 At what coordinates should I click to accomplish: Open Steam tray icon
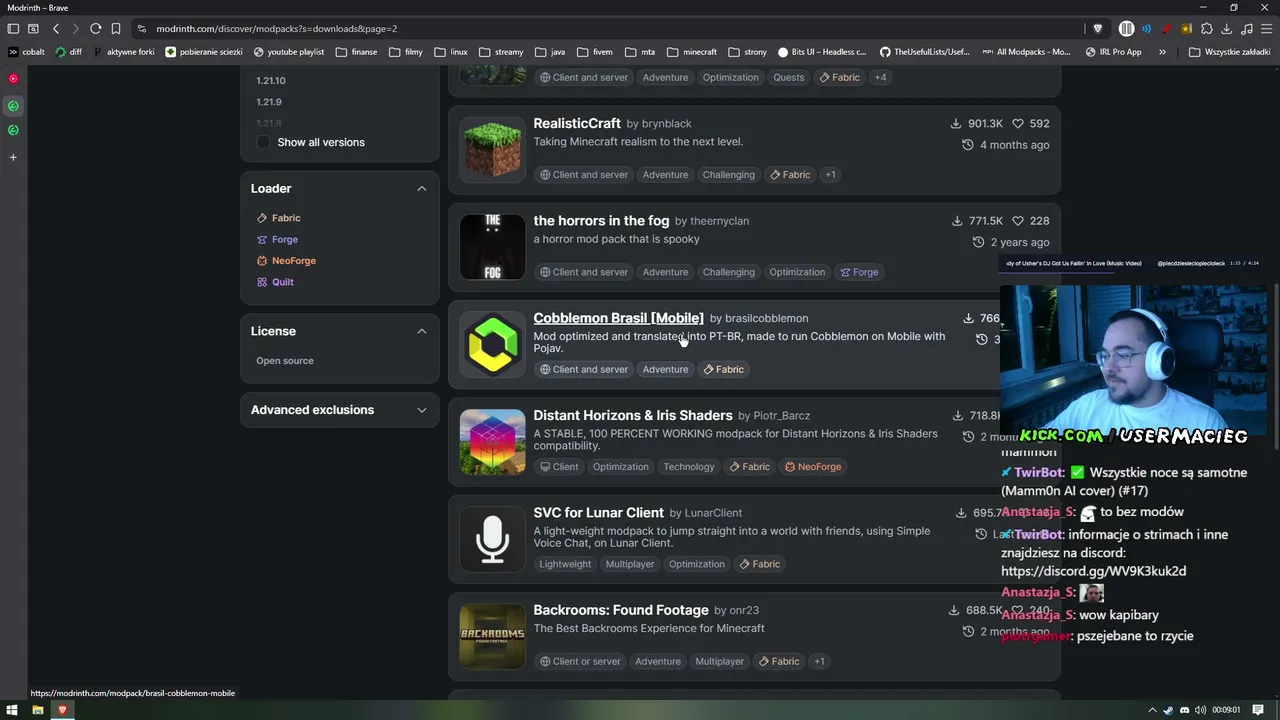pyautogui.click(x=1168, y=710)
